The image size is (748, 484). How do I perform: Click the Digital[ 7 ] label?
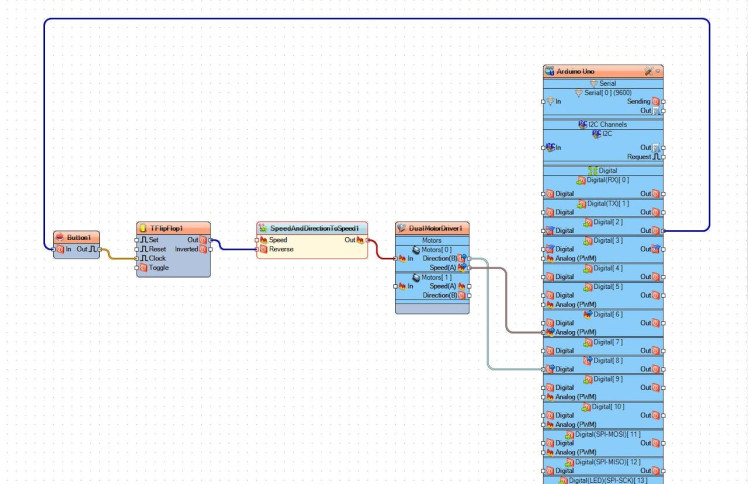click(608, 342)
